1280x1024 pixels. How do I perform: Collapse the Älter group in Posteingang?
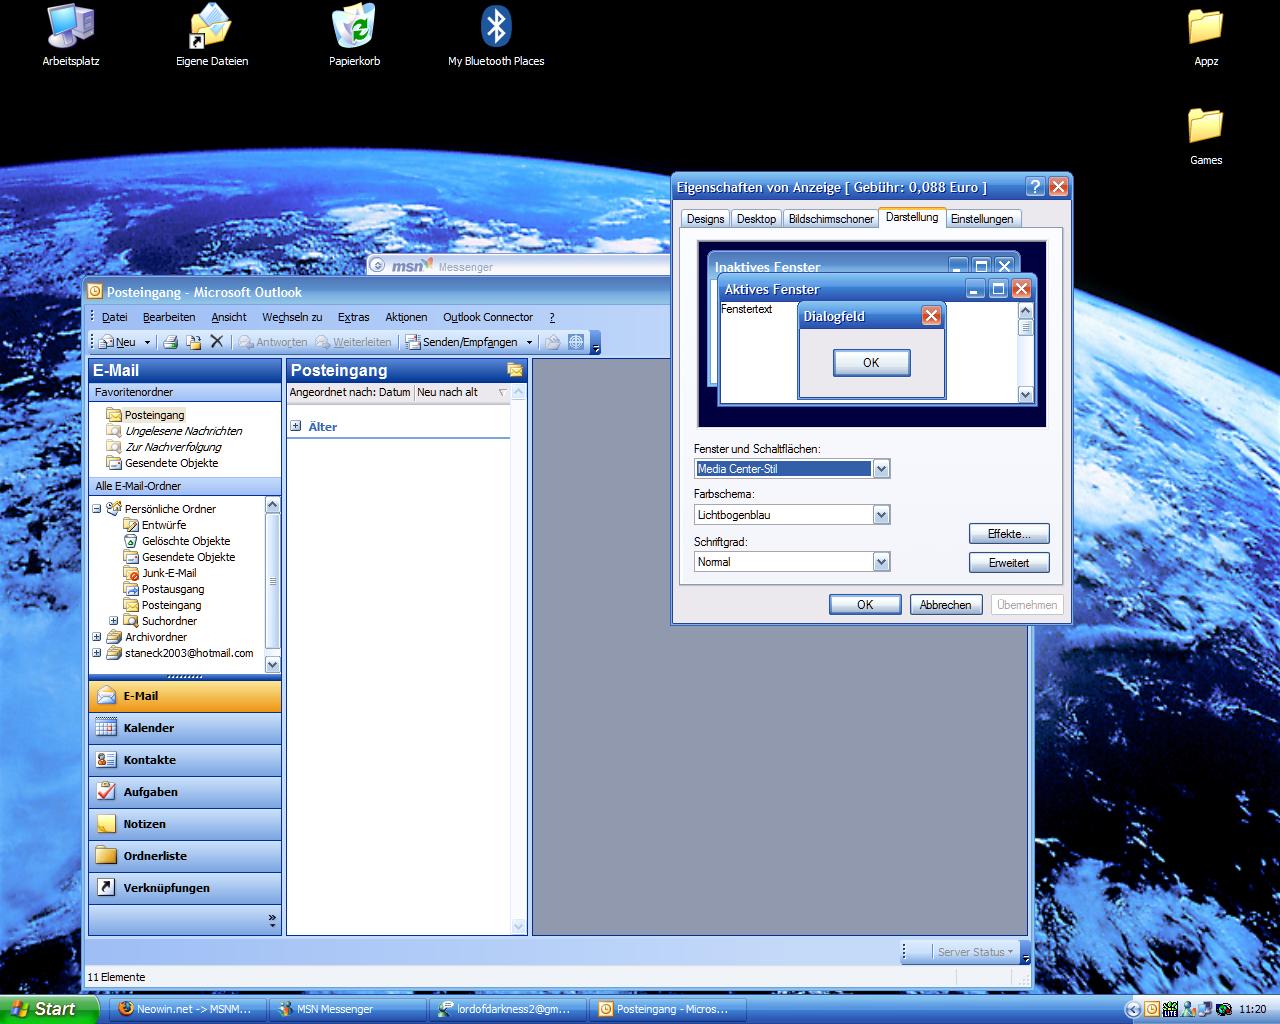(294, 426)
